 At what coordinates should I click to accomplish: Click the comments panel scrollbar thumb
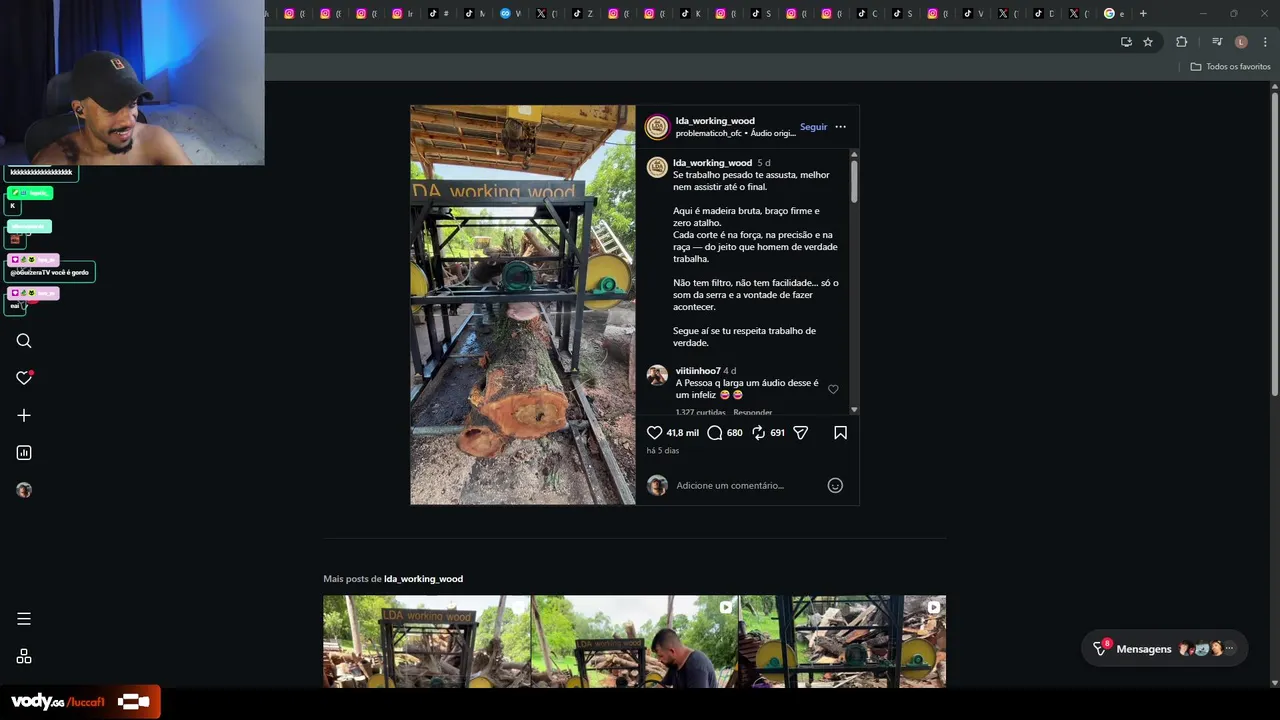(x=854, y=181)
